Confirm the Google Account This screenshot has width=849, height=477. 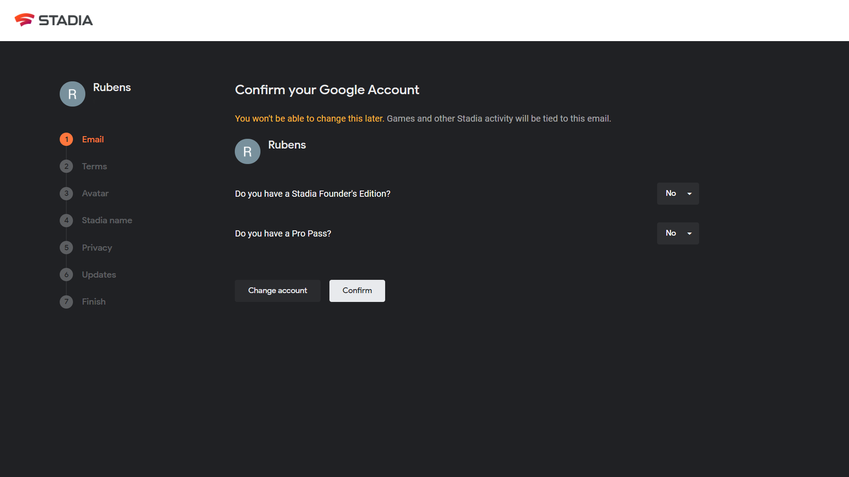tap(357, 291)
